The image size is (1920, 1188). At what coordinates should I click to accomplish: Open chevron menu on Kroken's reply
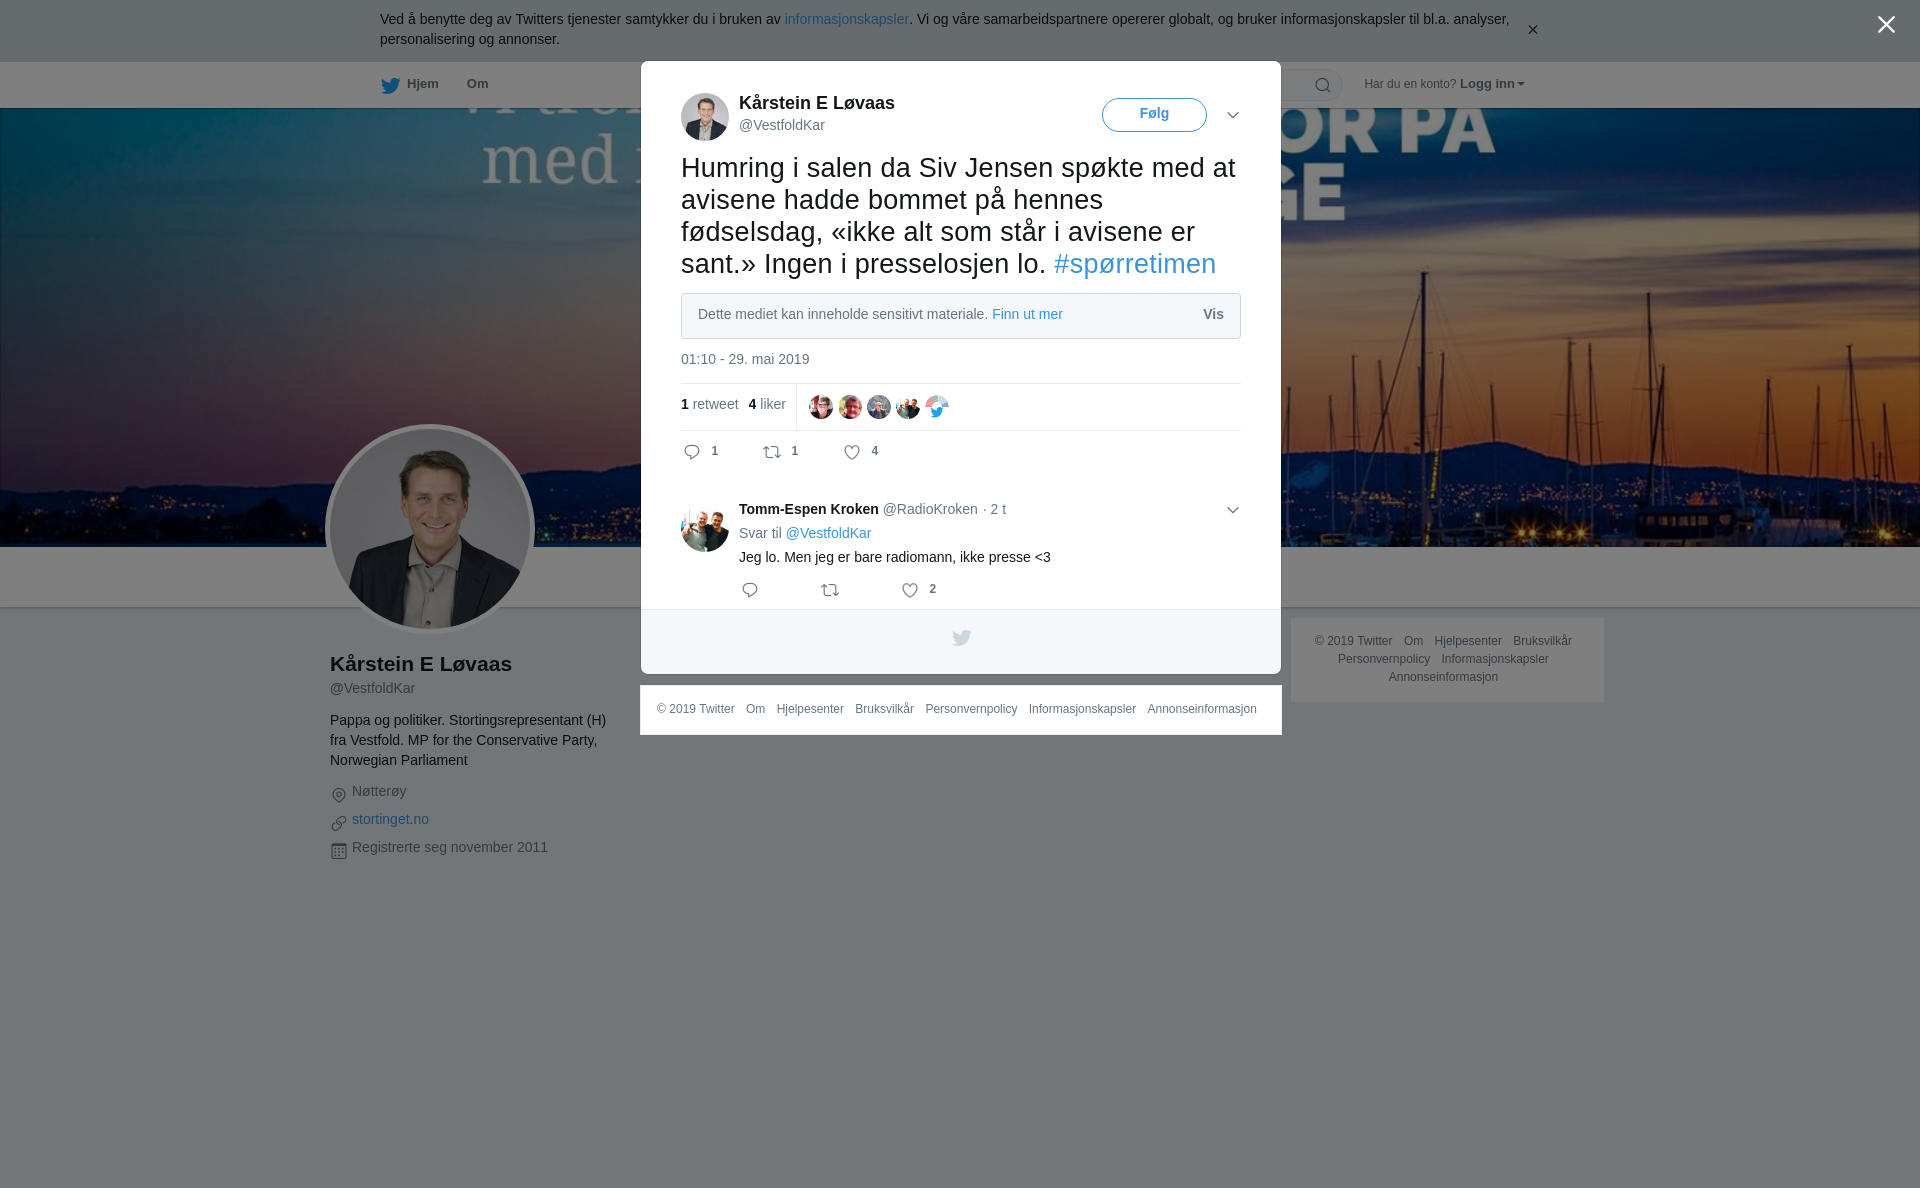tap(1233, 510)
